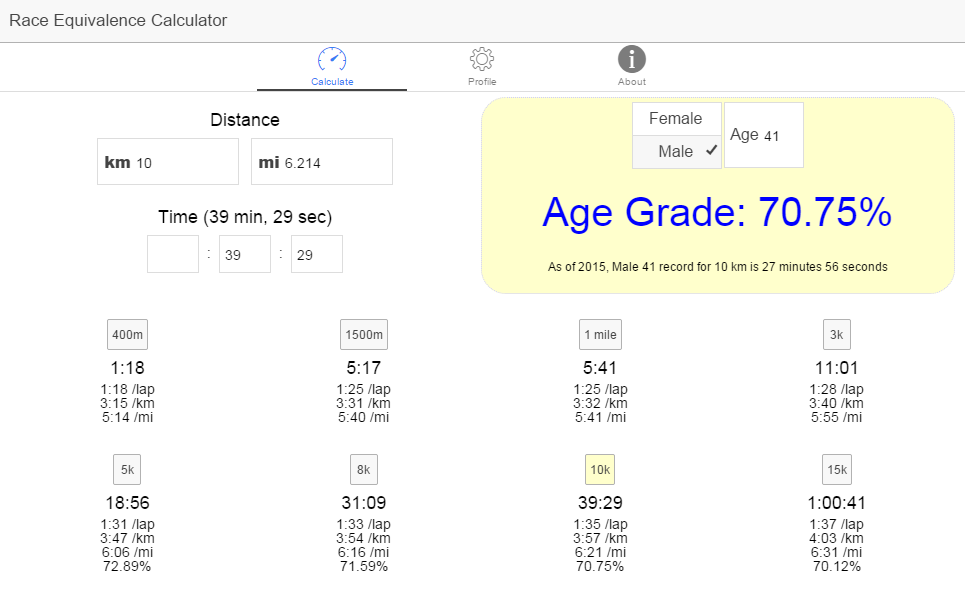Screen dimensions: 965x603
Task: Edit the Age field showing 41
Action: click(764, 135)
